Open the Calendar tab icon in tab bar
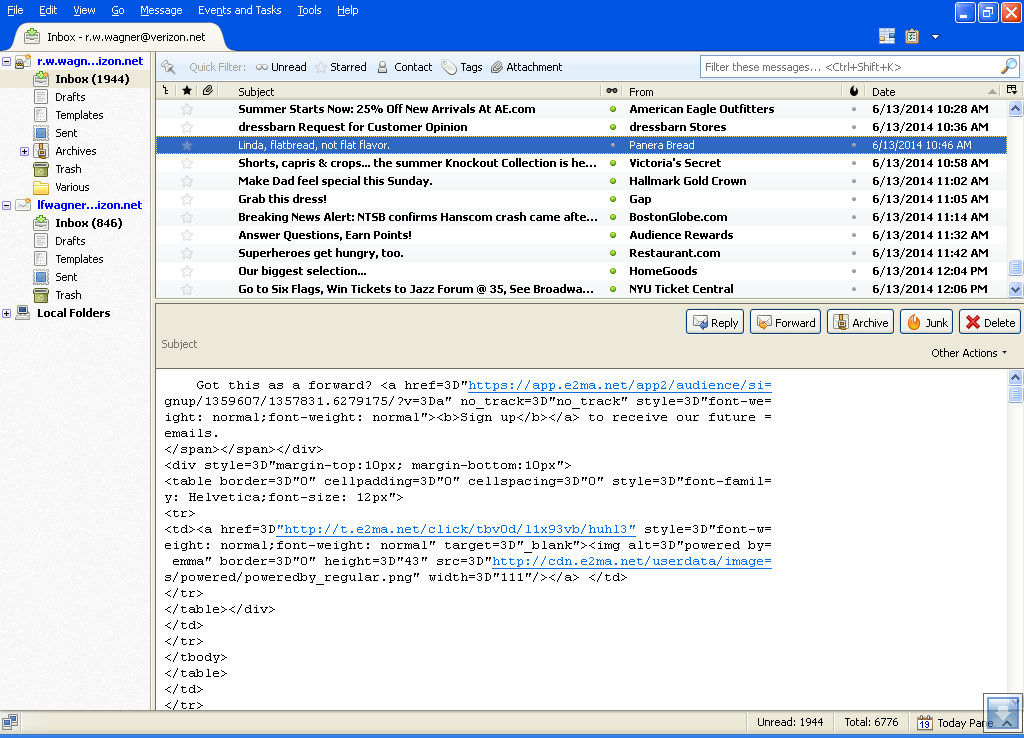The height and width of the screenshot is (738, 1024). pos(887,36)
